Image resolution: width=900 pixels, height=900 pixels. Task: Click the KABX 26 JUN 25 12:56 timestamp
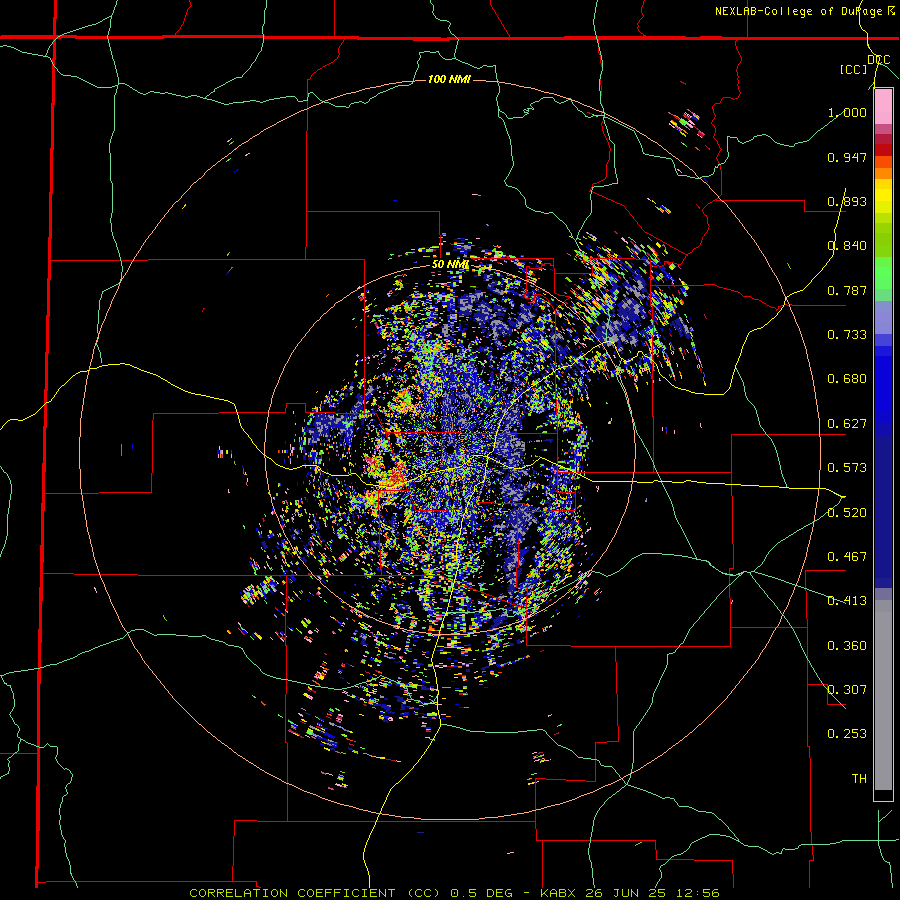(630, 893)
